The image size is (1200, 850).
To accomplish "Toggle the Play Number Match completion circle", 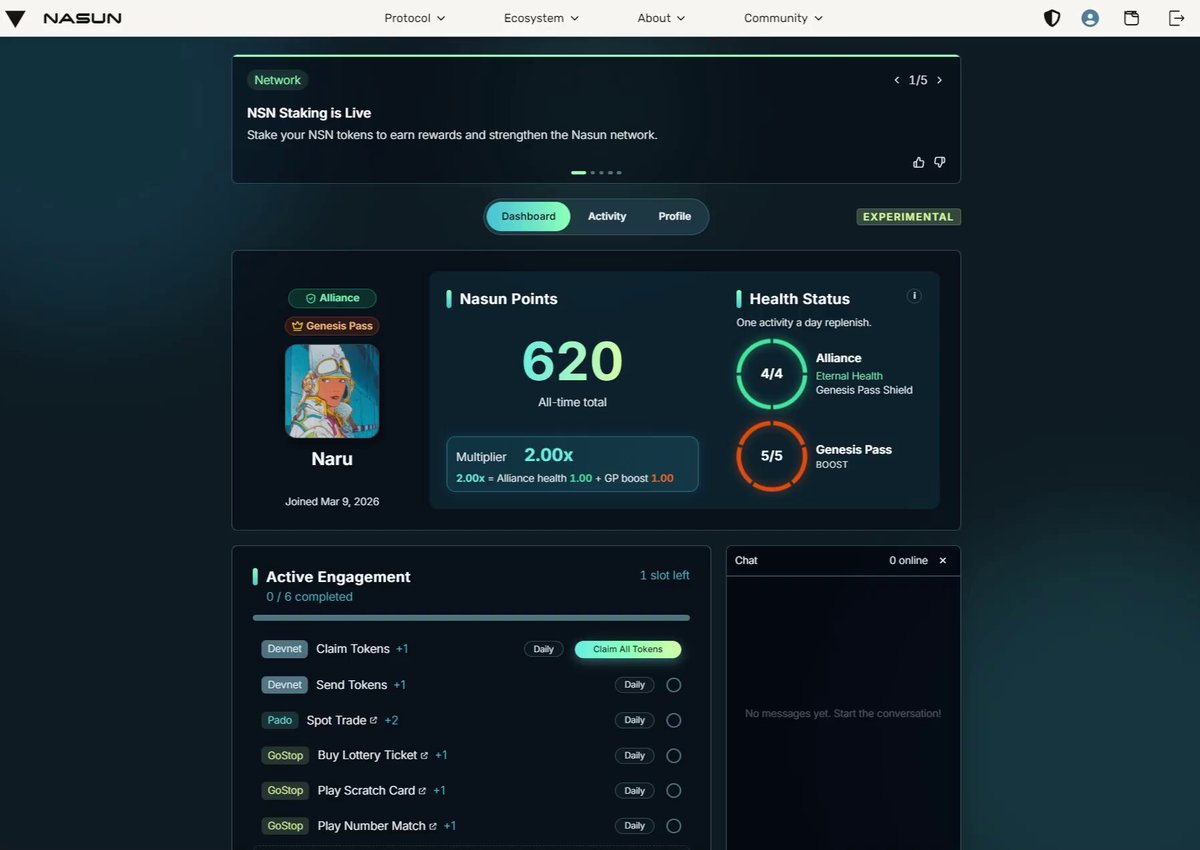I will (x=674, y=826).
